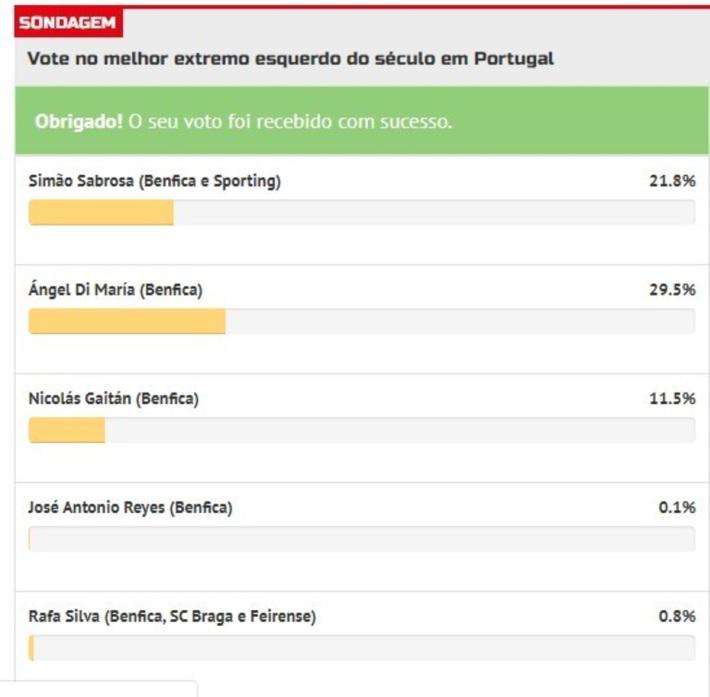The width and height of the screenshot is (710, 697).
Task: Select the Rafa Silva option label
Action: pyautogui.click(x=172, y=617)
